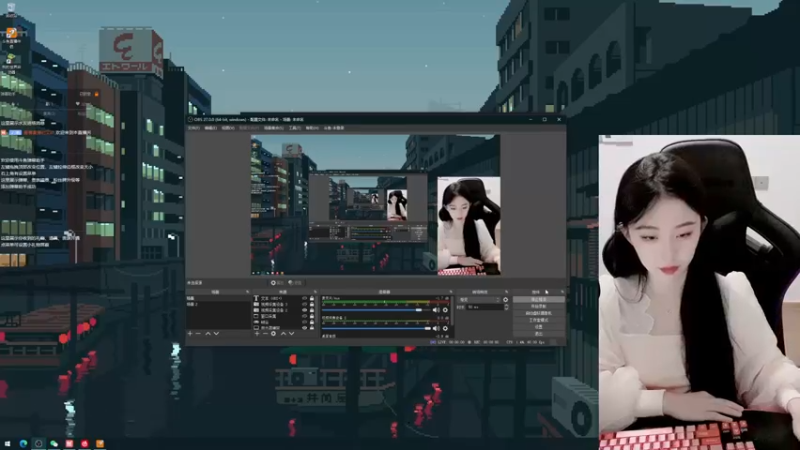Open the 场景集合 menu in OBS

coord(274,128)
